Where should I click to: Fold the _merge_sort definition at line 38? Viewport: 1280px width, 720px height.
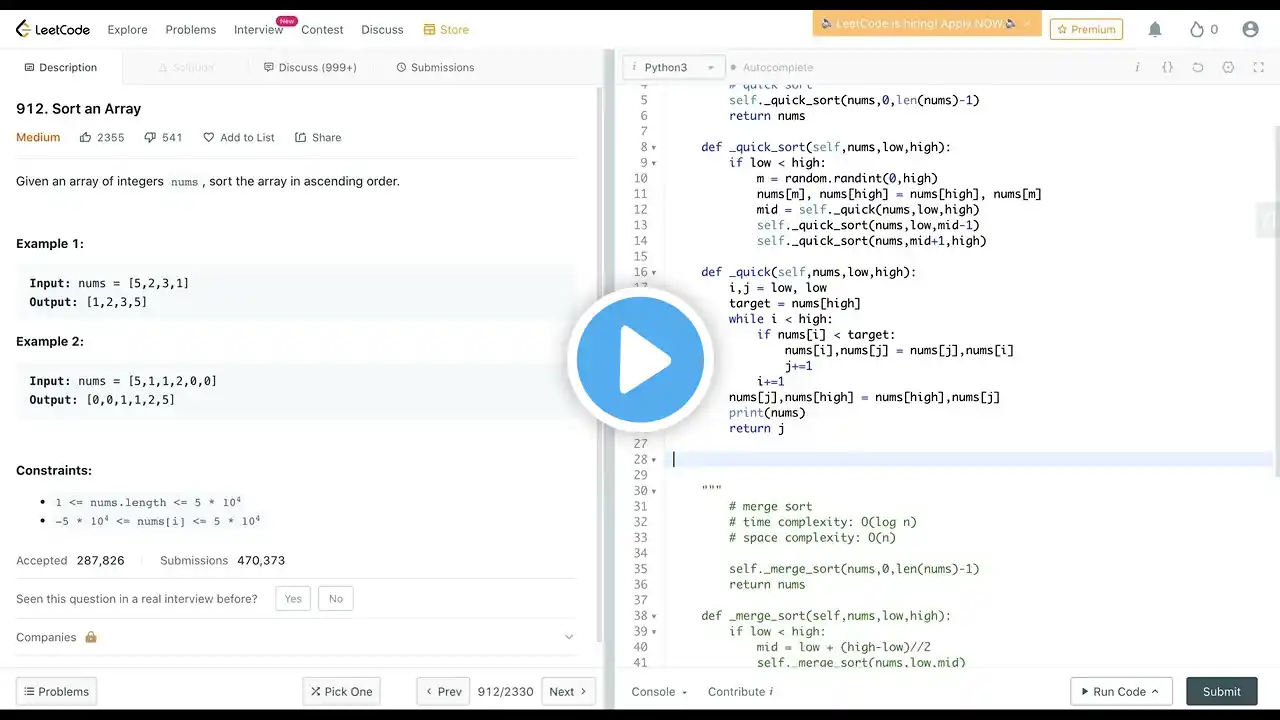[654, 616]
